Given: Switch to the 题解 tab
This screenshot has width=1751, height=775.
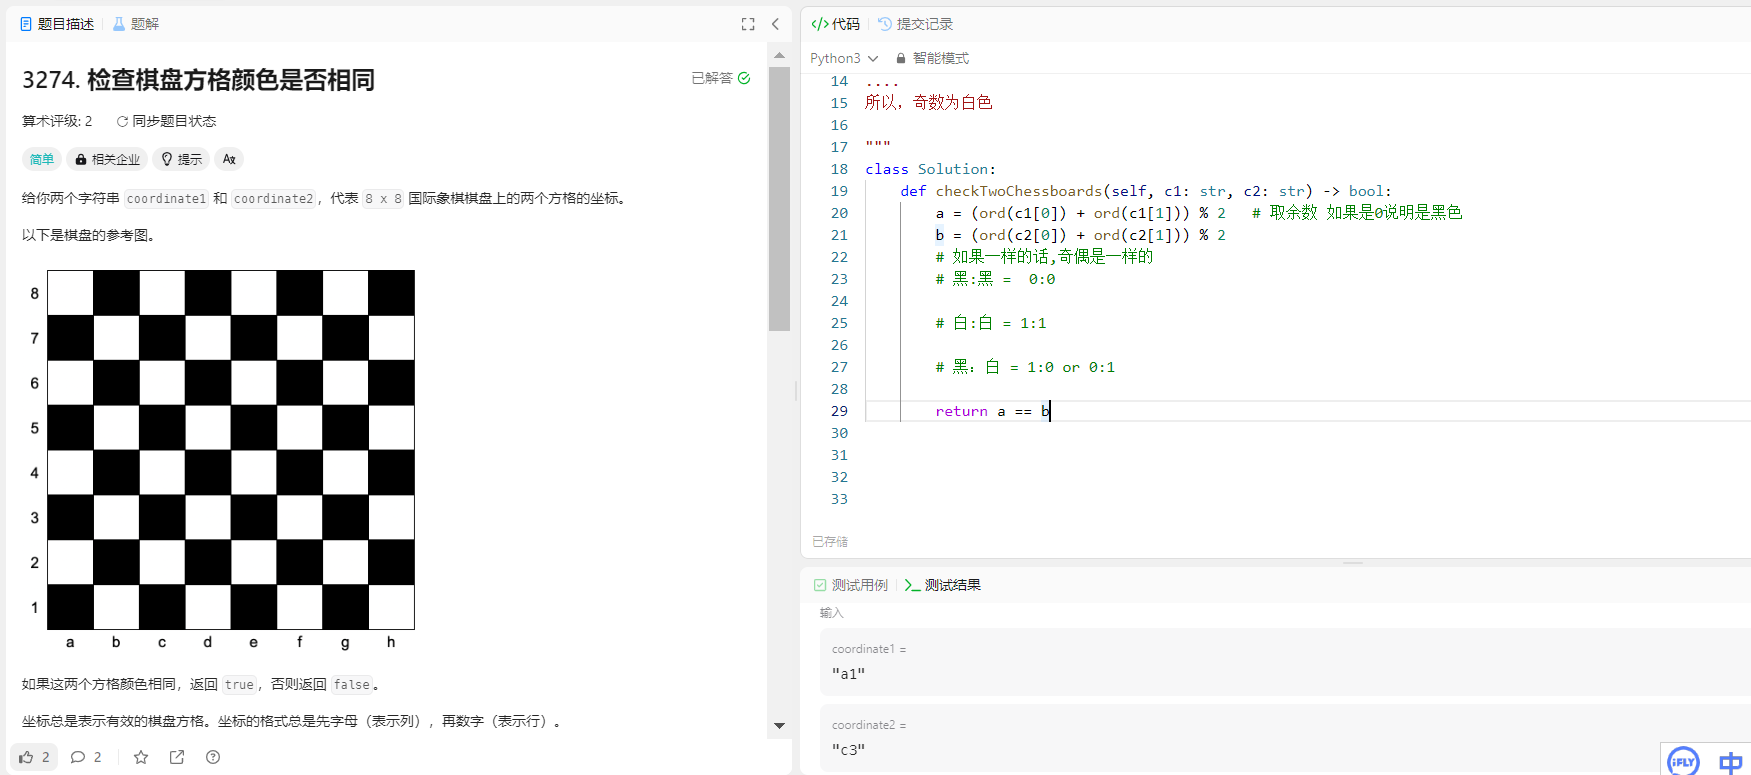Looking at the screenshot, I should [x=136, y=24].
